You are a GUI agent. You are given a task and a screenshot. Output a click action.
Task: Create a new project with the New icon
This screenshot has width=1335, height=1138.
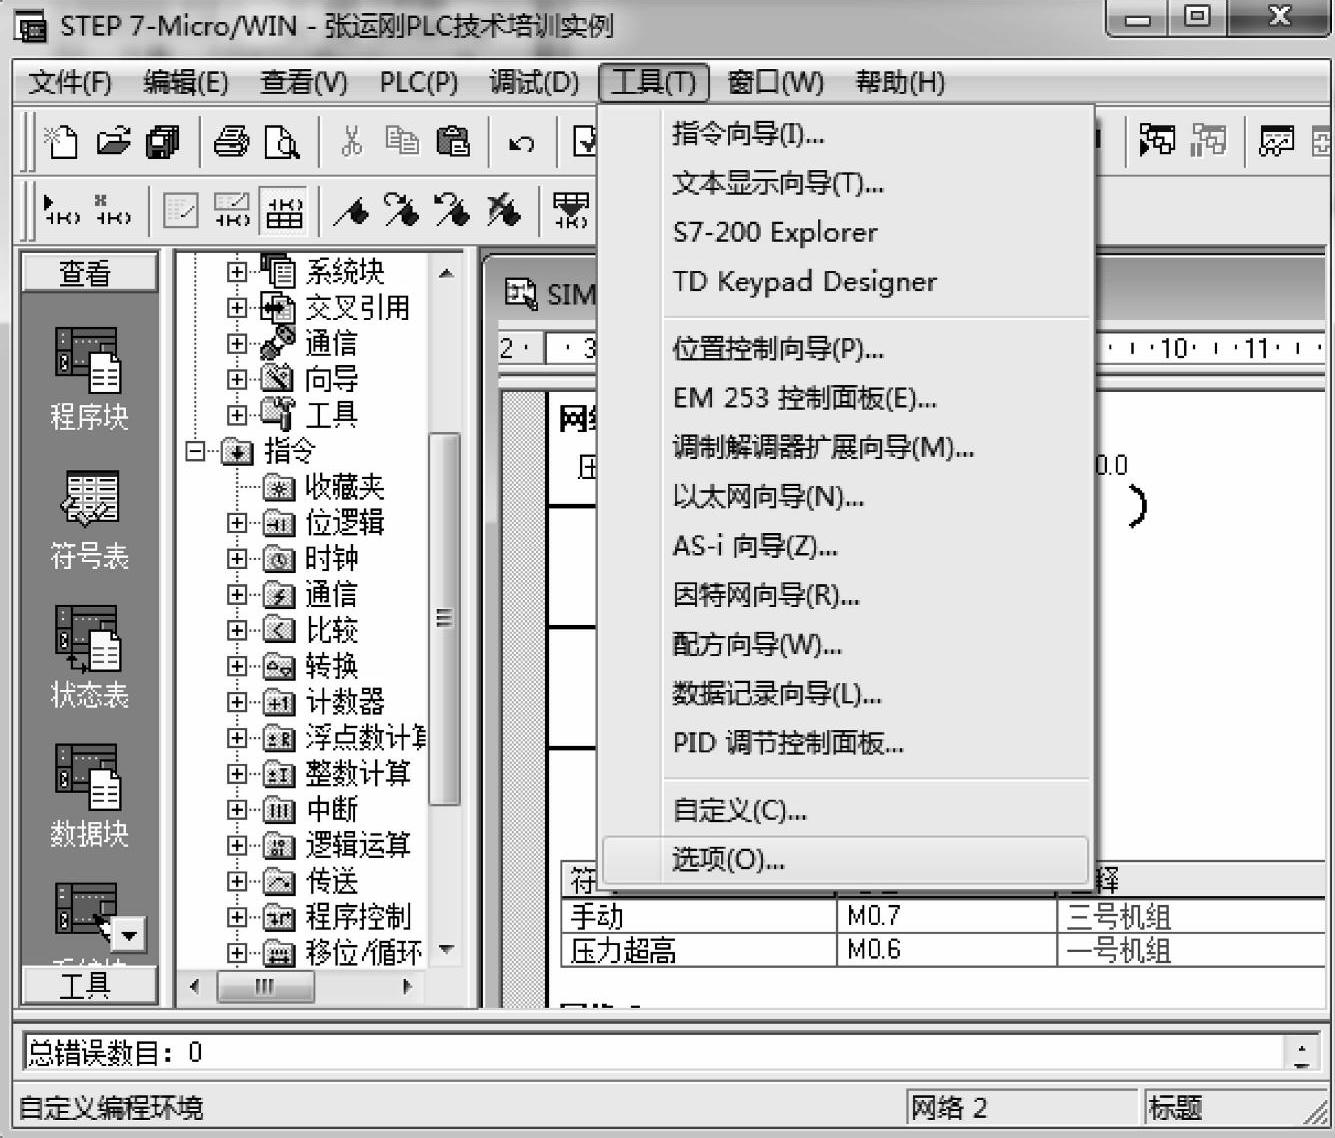pos(62,142)
